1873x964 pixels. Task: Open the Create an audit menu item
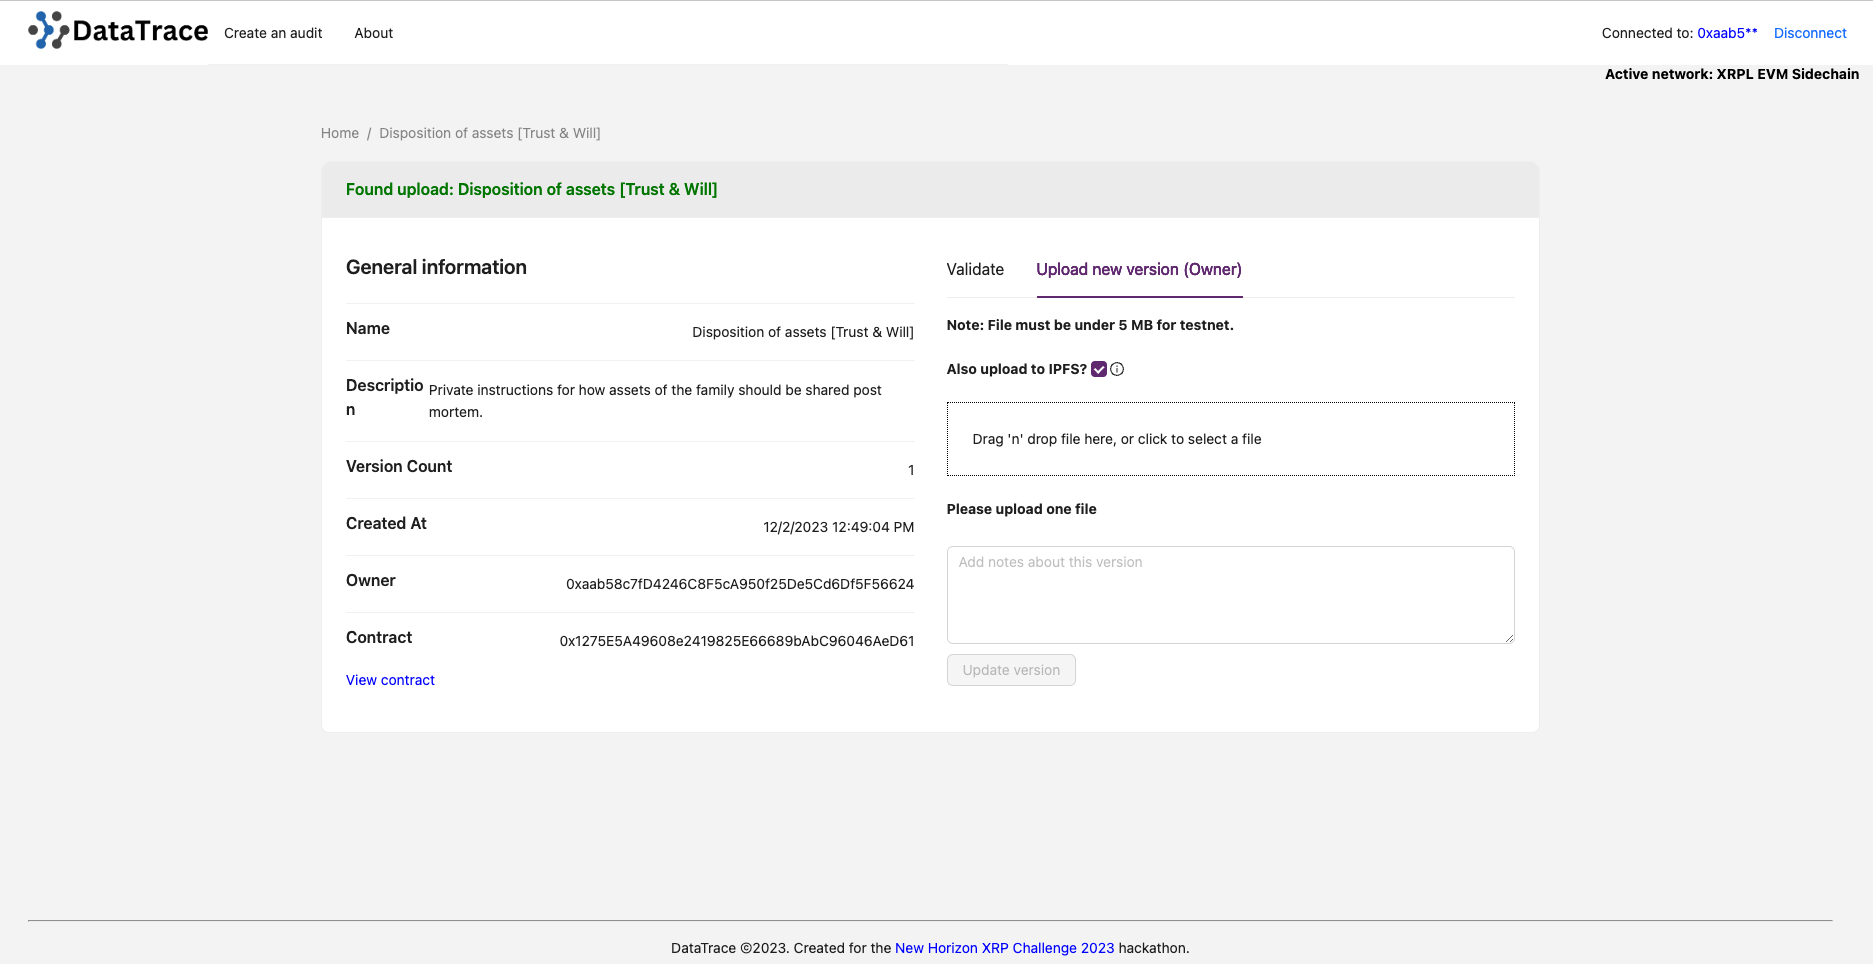pyautogui.click(x=273, y=33)
